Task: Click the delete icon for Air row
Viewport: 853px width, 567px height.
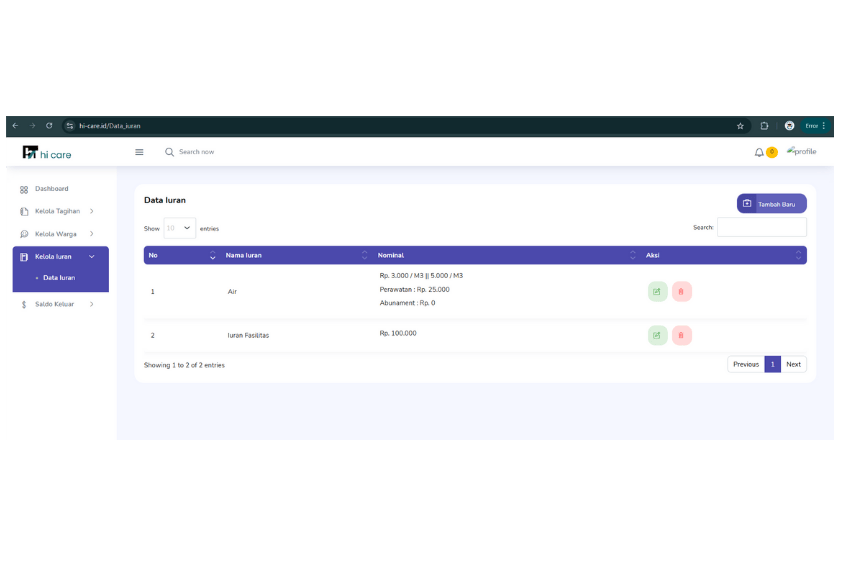Action: [681, 292]
